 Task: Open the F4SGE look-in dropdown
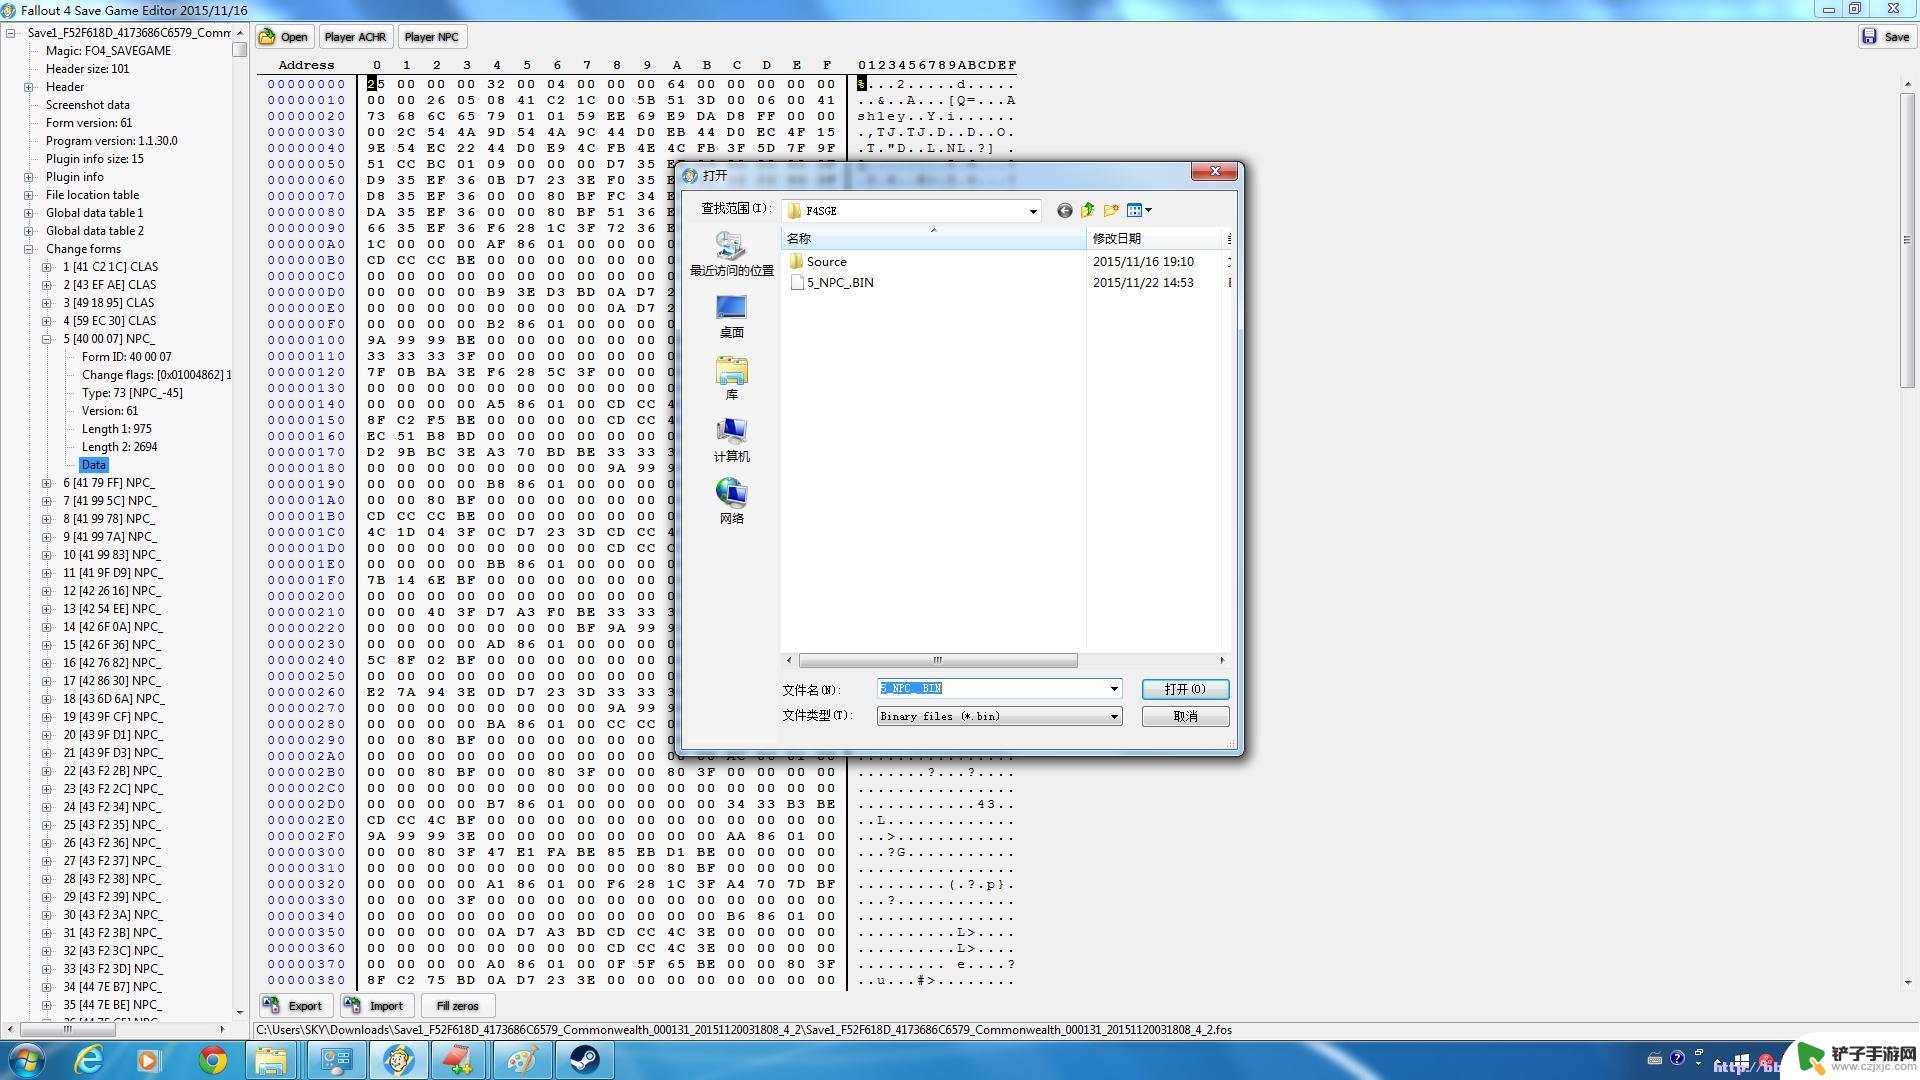click(x=1033, y=211)
